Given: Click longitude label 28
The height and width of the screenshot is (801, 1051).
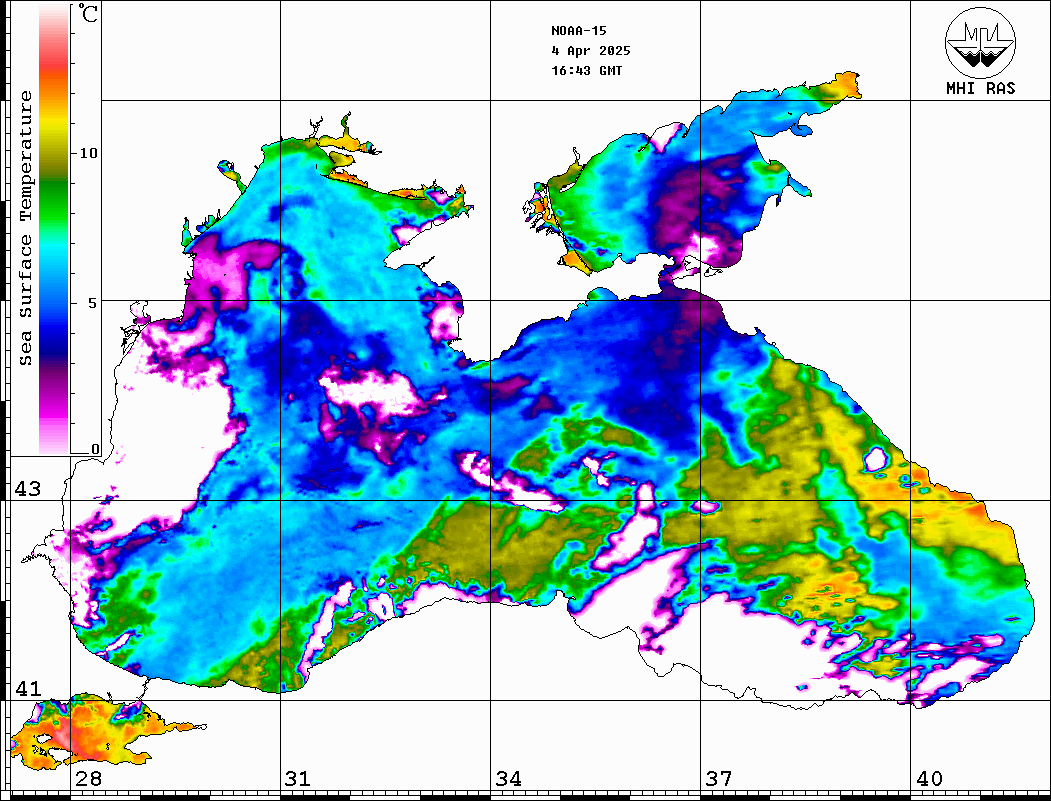Looking at the screenshot, I should point(88,779).
